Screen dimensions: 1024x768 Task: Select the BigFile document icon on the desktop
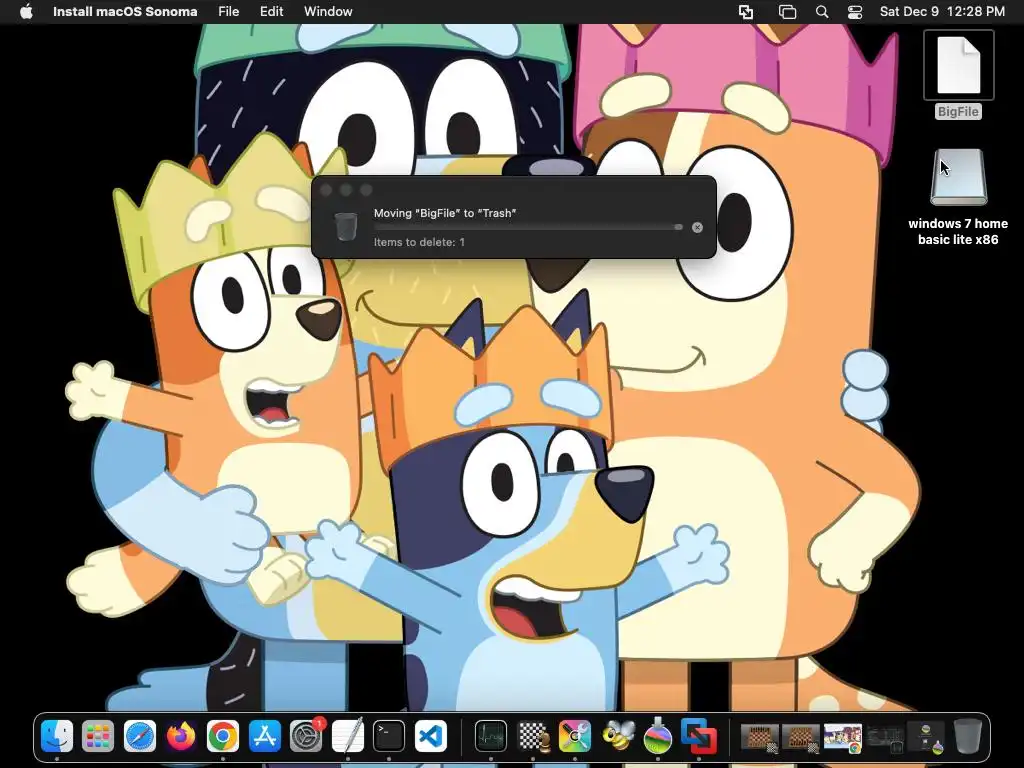click(x=958, y=65)
